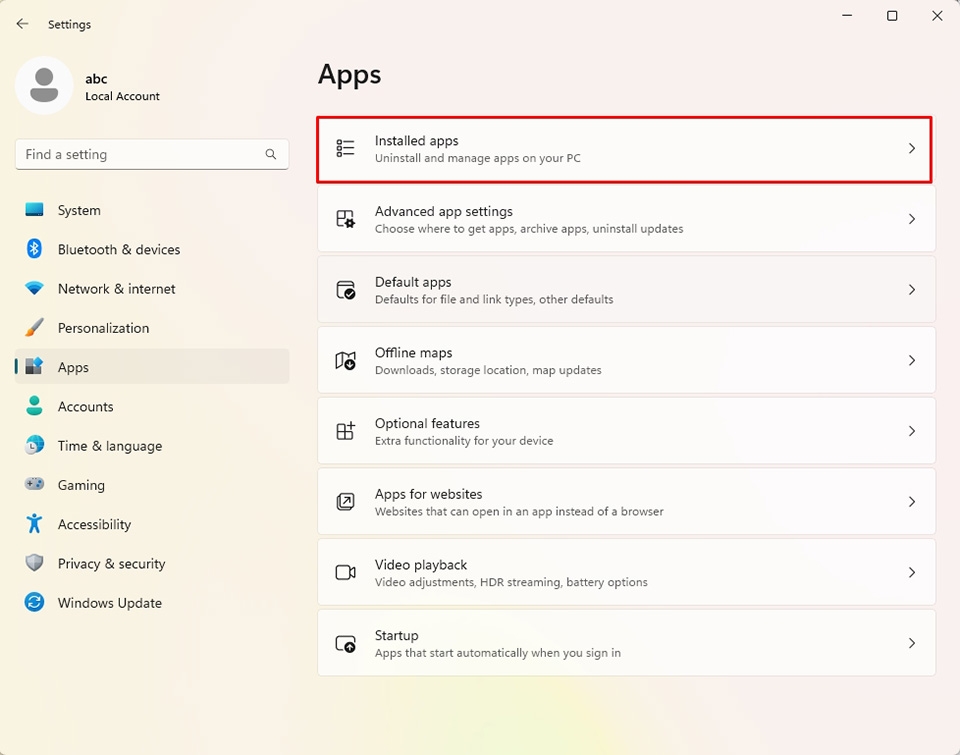Go to Bluetooth & devices section

tap(152, 249)
